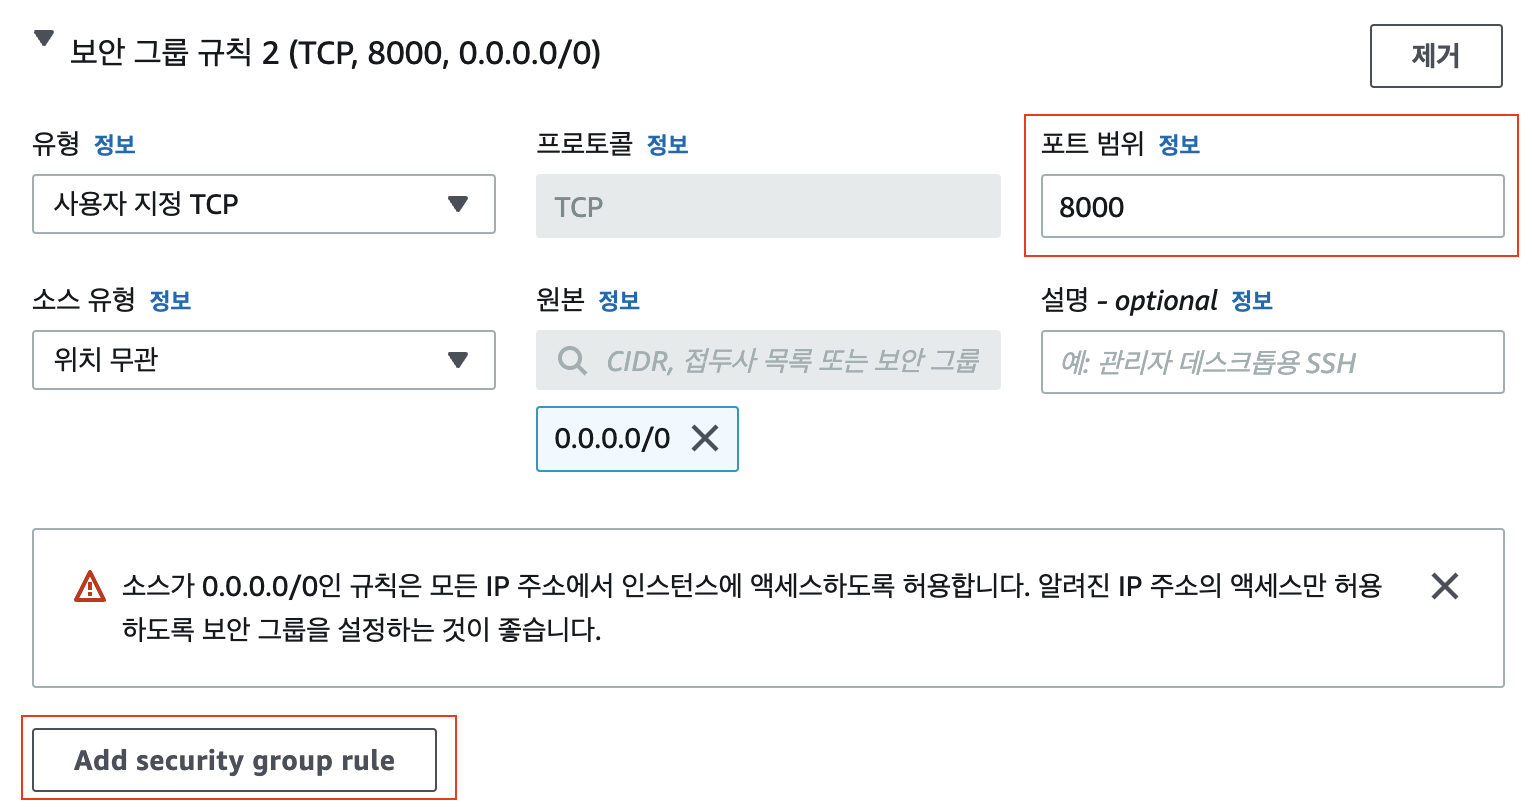
Task: Open the 정보 link next to 유형
Action: tap(114, 145)
